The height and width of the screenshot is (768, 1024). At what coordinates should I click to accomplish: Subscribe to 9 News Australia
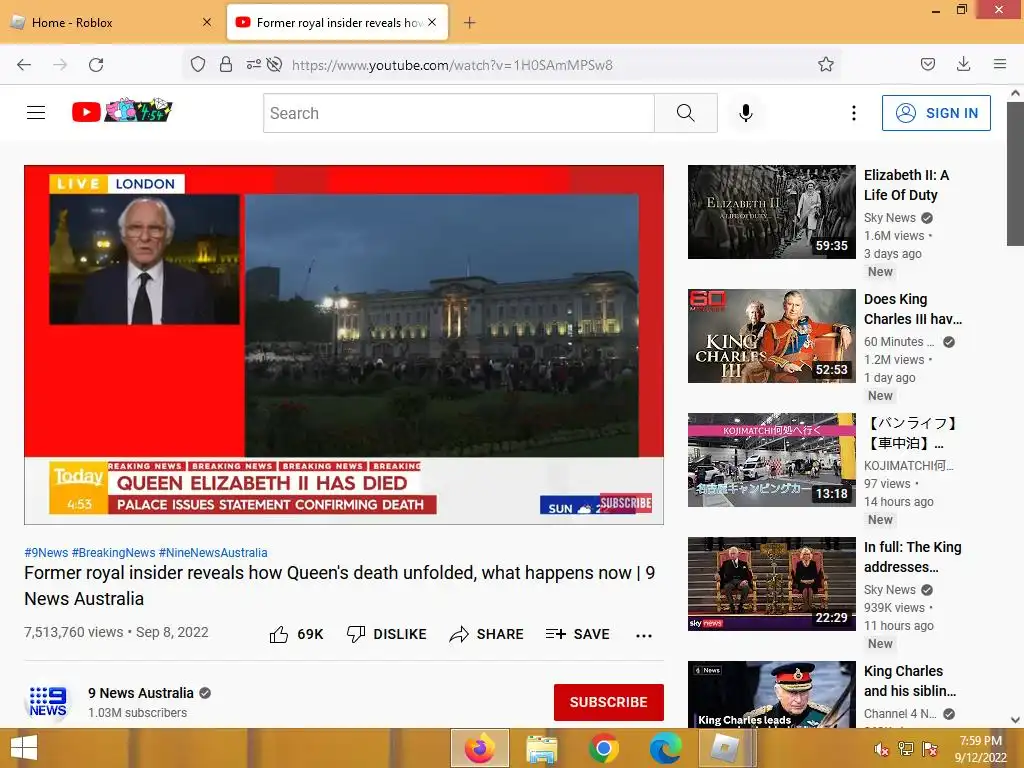click(x=609, y=702)
